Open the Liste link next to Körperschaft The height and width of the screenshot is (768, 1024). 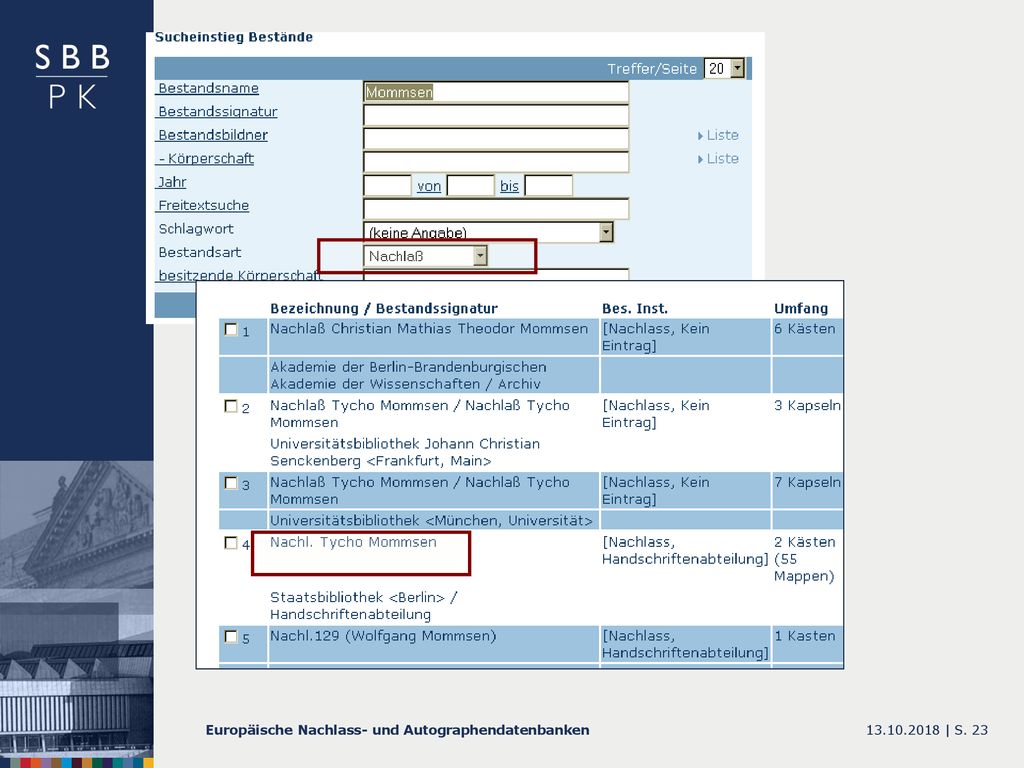tap(718, 159)
